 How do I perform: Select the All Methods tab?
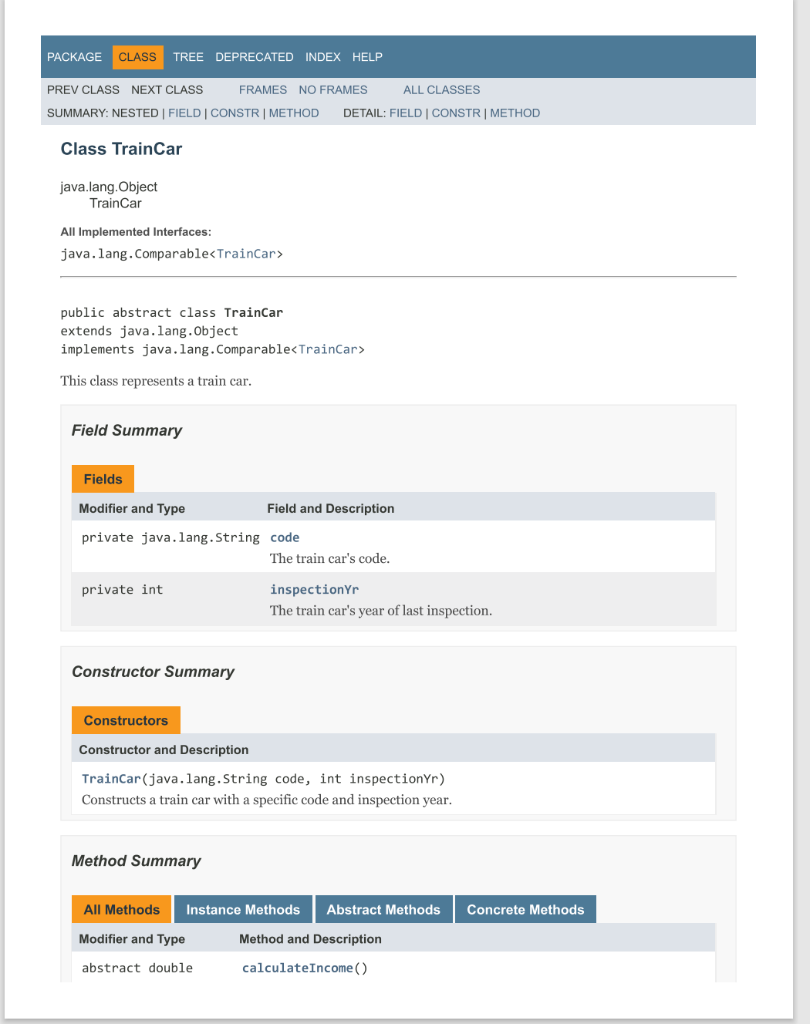pos(121,909)
